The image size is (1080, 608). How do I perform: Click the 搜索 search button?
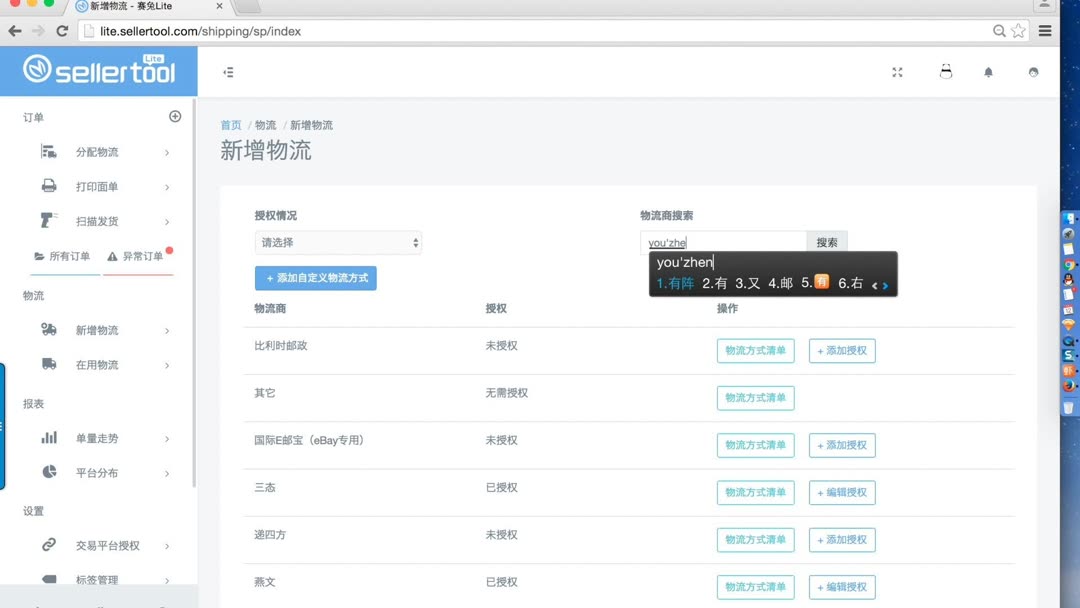coord(827,241)
